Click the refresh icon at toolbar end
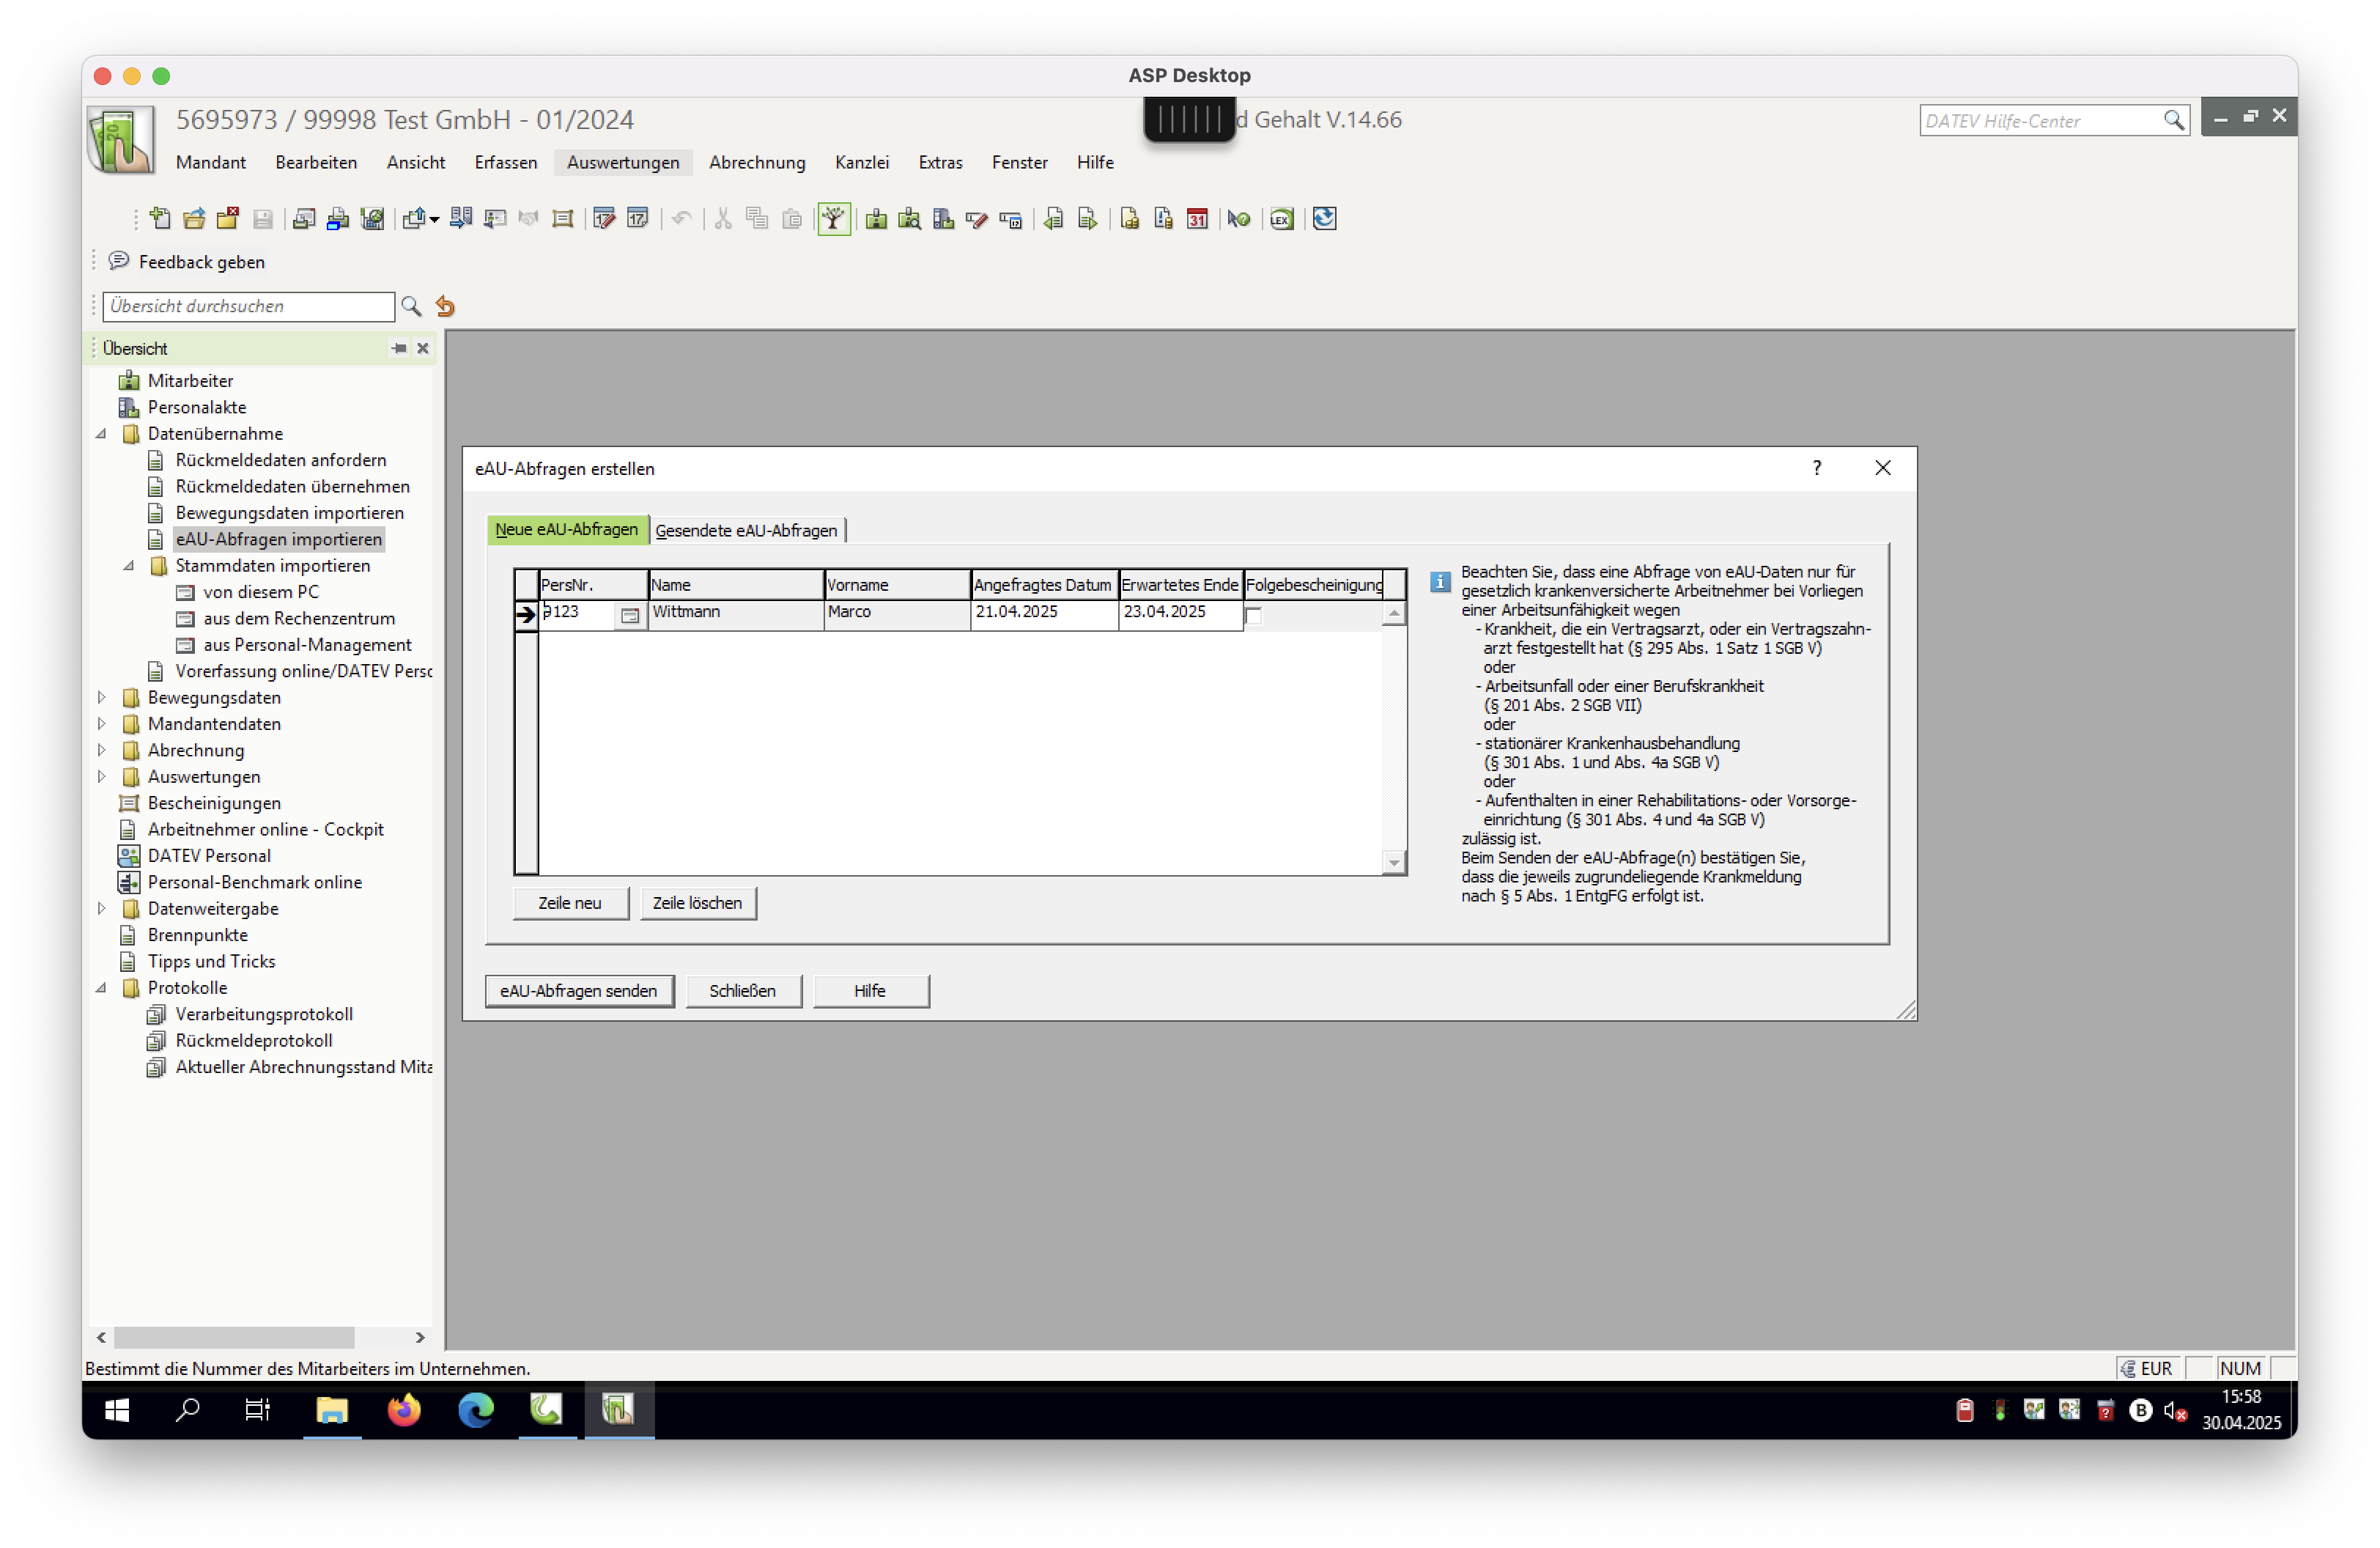This screenshot has height=1548, width=2380. pos(1324,218)
